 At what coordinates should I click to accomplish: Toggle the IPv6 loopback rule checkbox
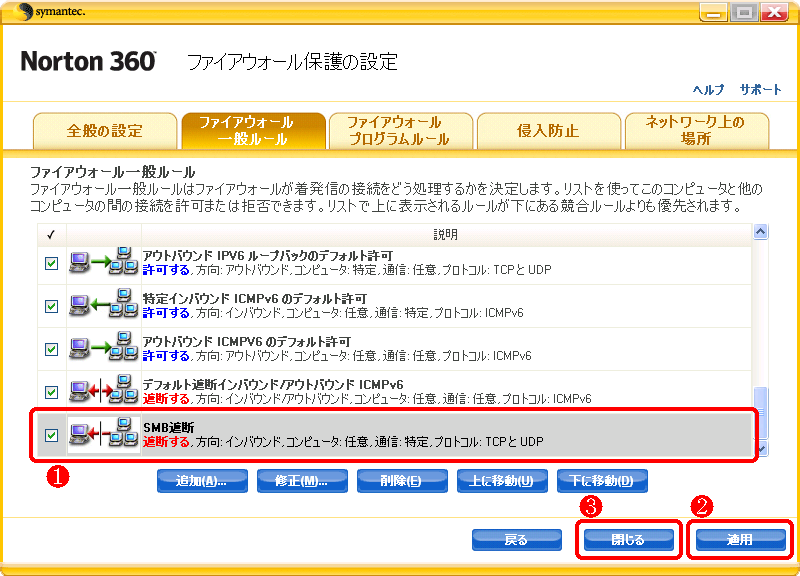(51, 264)
